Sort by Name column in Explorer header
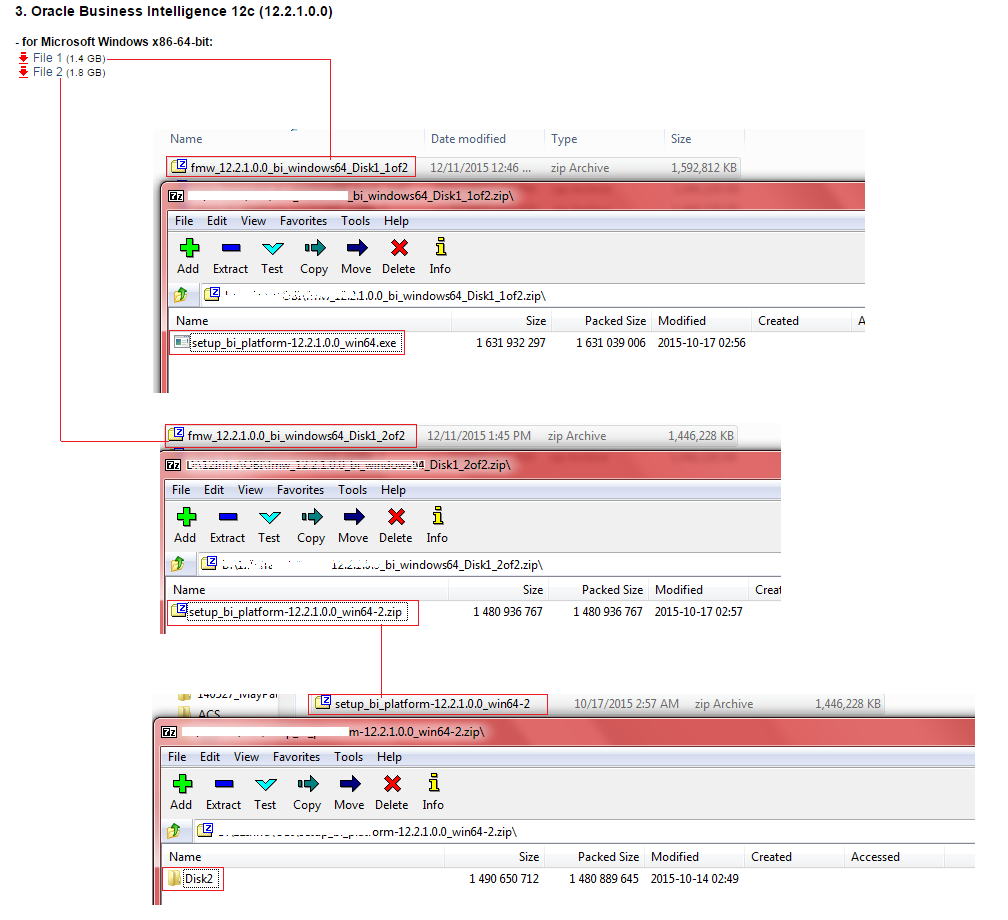The width and height of the screenshot is (1008, 920). click(x=186, y=139)
